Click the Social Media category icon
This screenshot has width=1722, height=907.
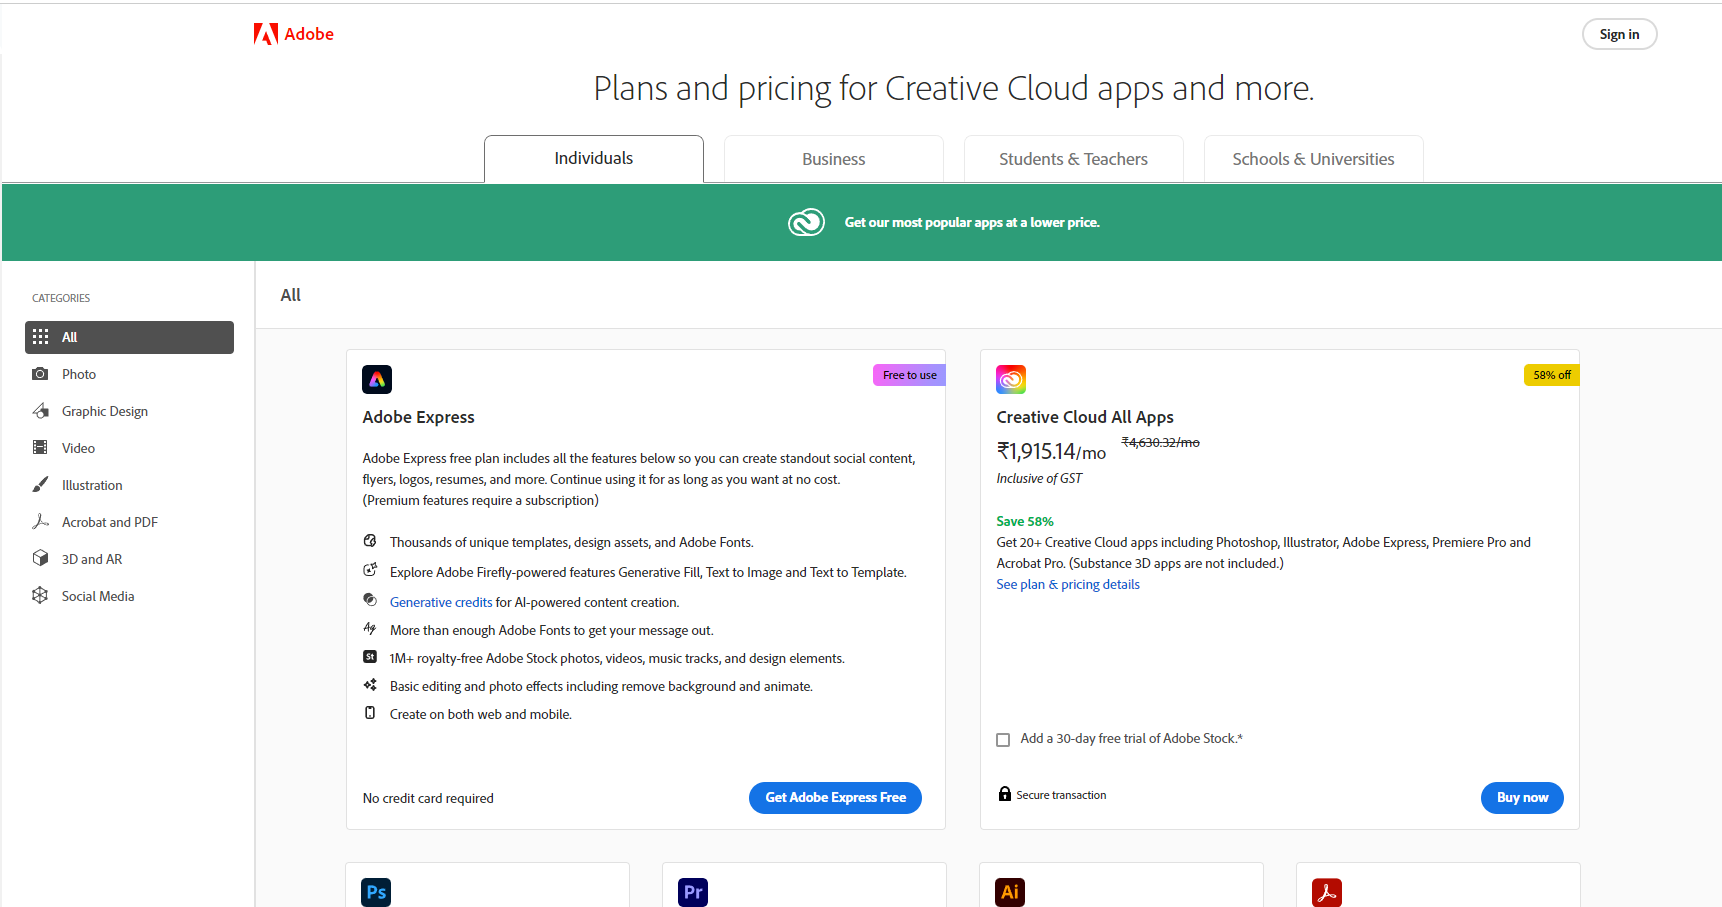pyautogui.click(x=40, y=596)
